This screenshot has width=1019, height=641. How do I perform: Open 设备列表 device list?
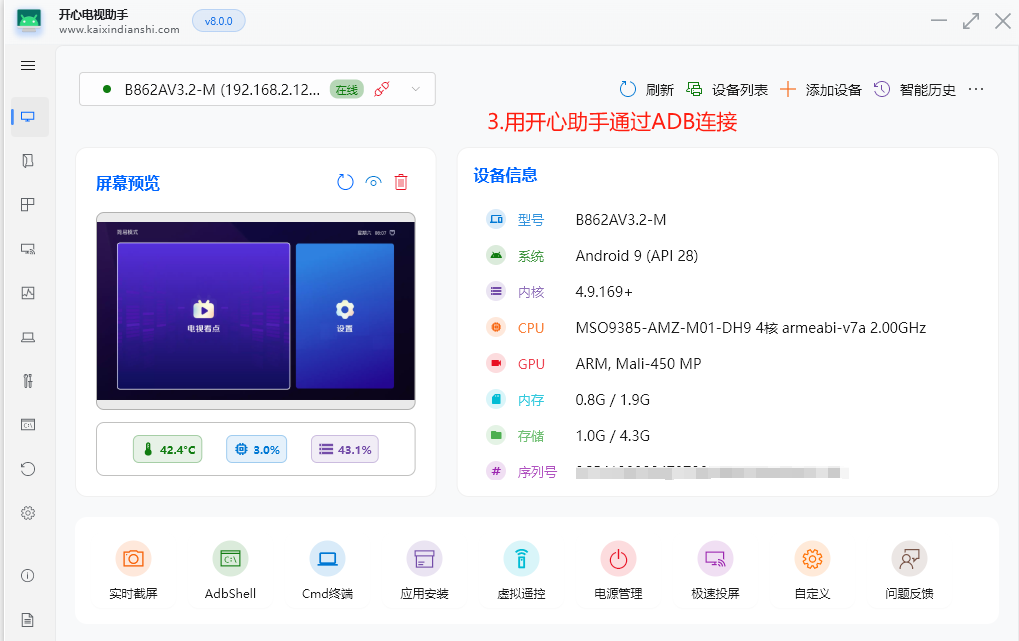coord(727,89)
